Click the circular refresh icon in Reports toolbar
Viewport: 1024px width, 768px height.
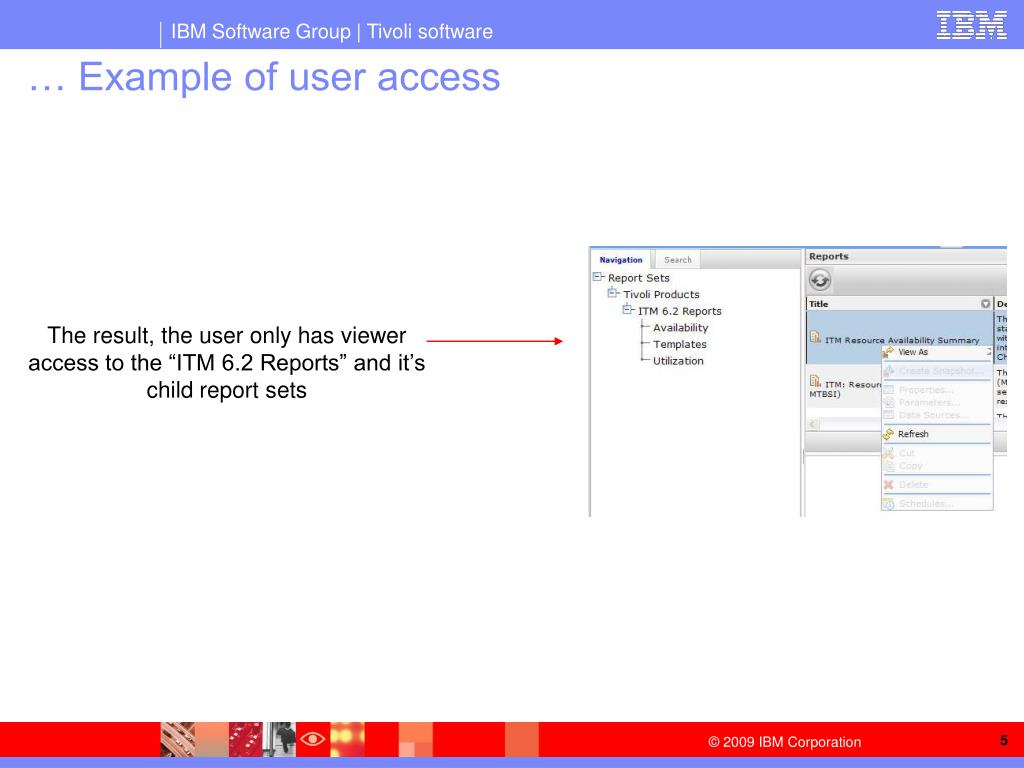820,280
